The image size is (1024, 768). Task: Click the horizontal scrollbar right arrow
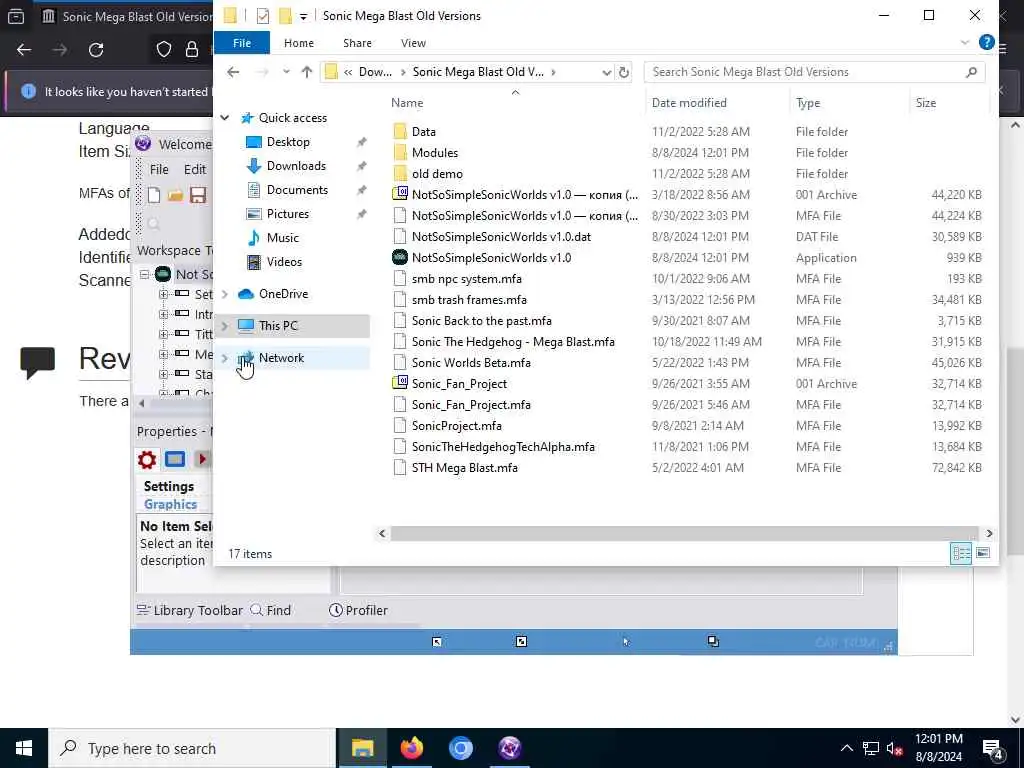coord(989,534)
